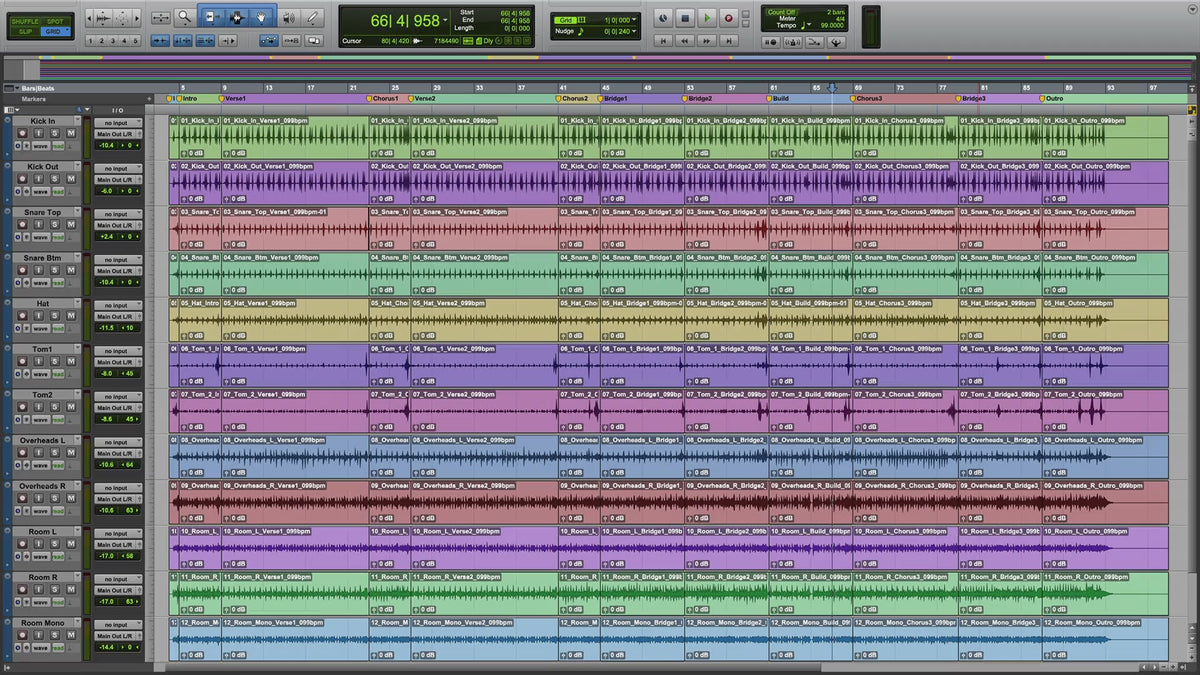Open Kick In input selector dropdown
The width and height of the screenshot is (1200, 675).
tap(118, 123)
